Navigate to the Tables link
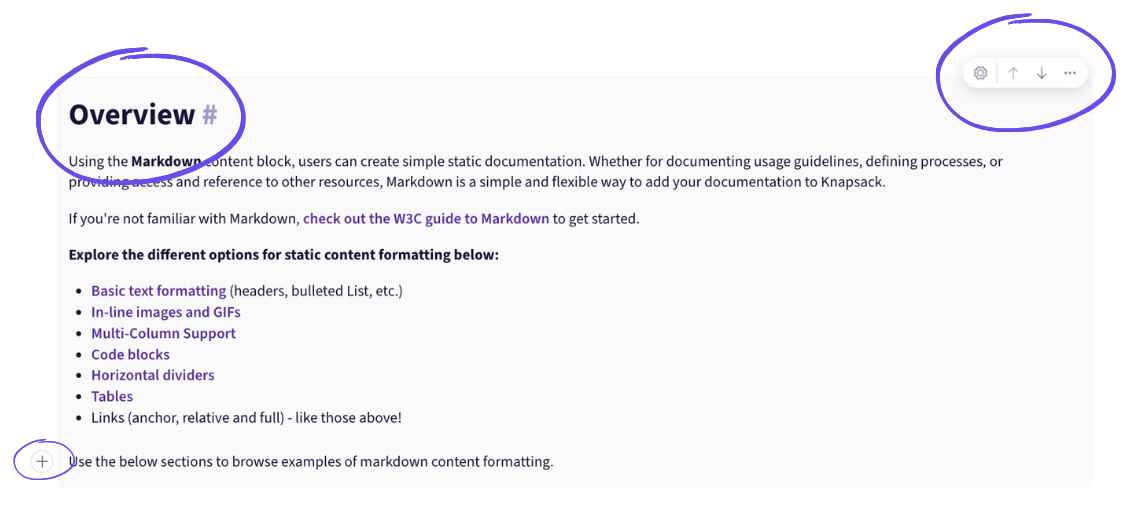The width and height of the screenshot is (1130, 515). pos(112,396)
